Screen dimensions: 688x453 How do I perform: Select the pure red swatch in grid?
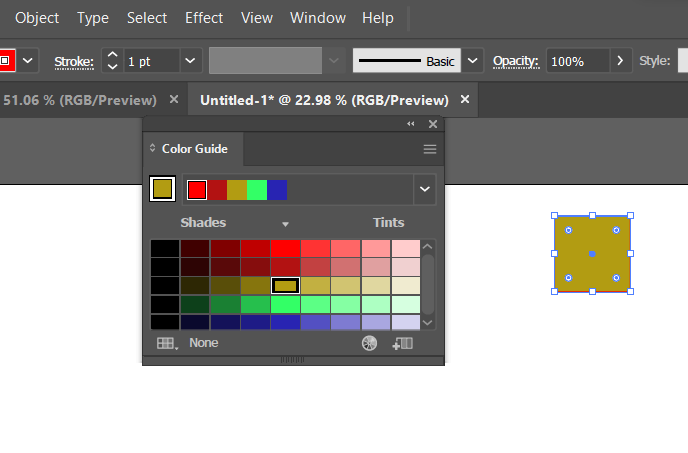285,248
